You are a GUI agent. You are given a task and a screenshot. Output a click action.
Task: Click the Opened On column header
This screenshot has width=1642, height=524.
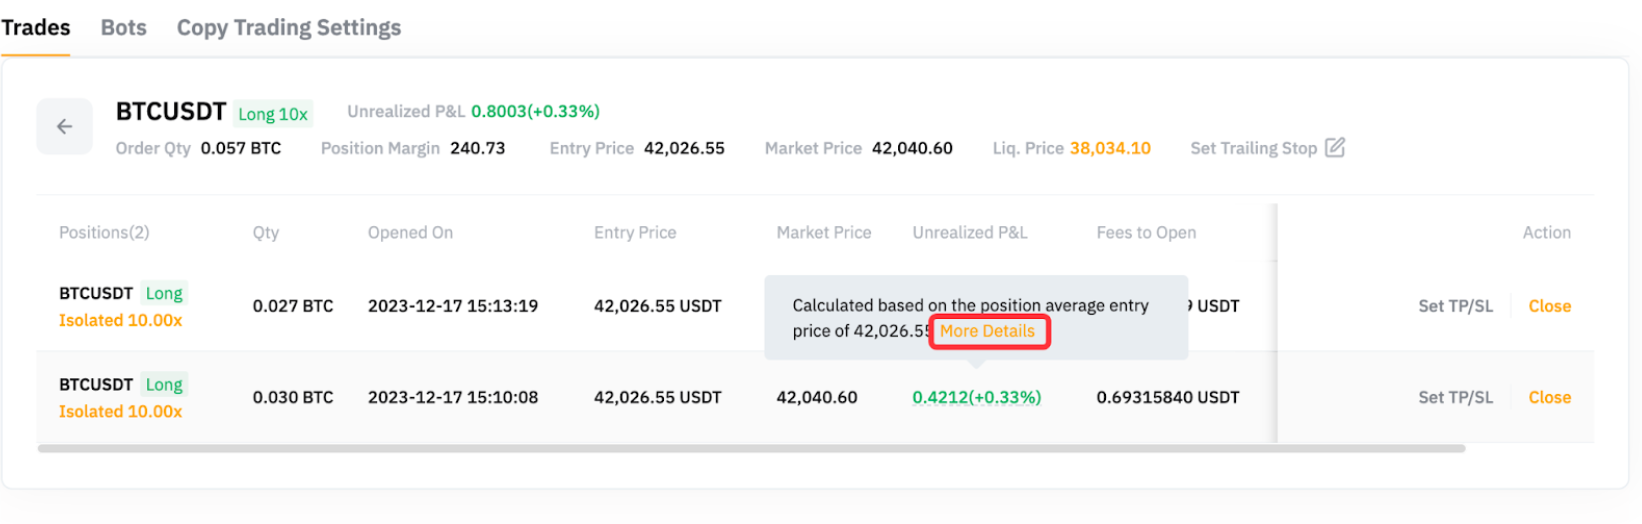tap(410, 232)
